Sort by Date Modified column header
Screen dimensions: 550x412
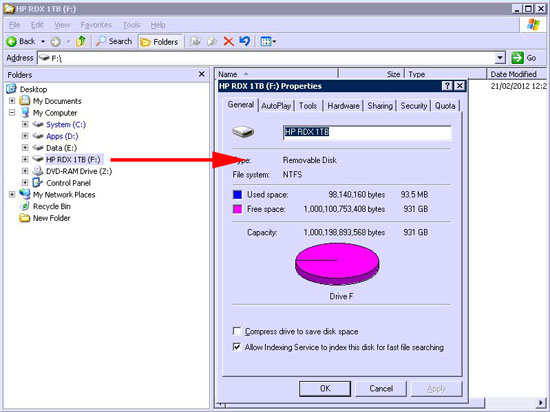[x=517, y=74]
